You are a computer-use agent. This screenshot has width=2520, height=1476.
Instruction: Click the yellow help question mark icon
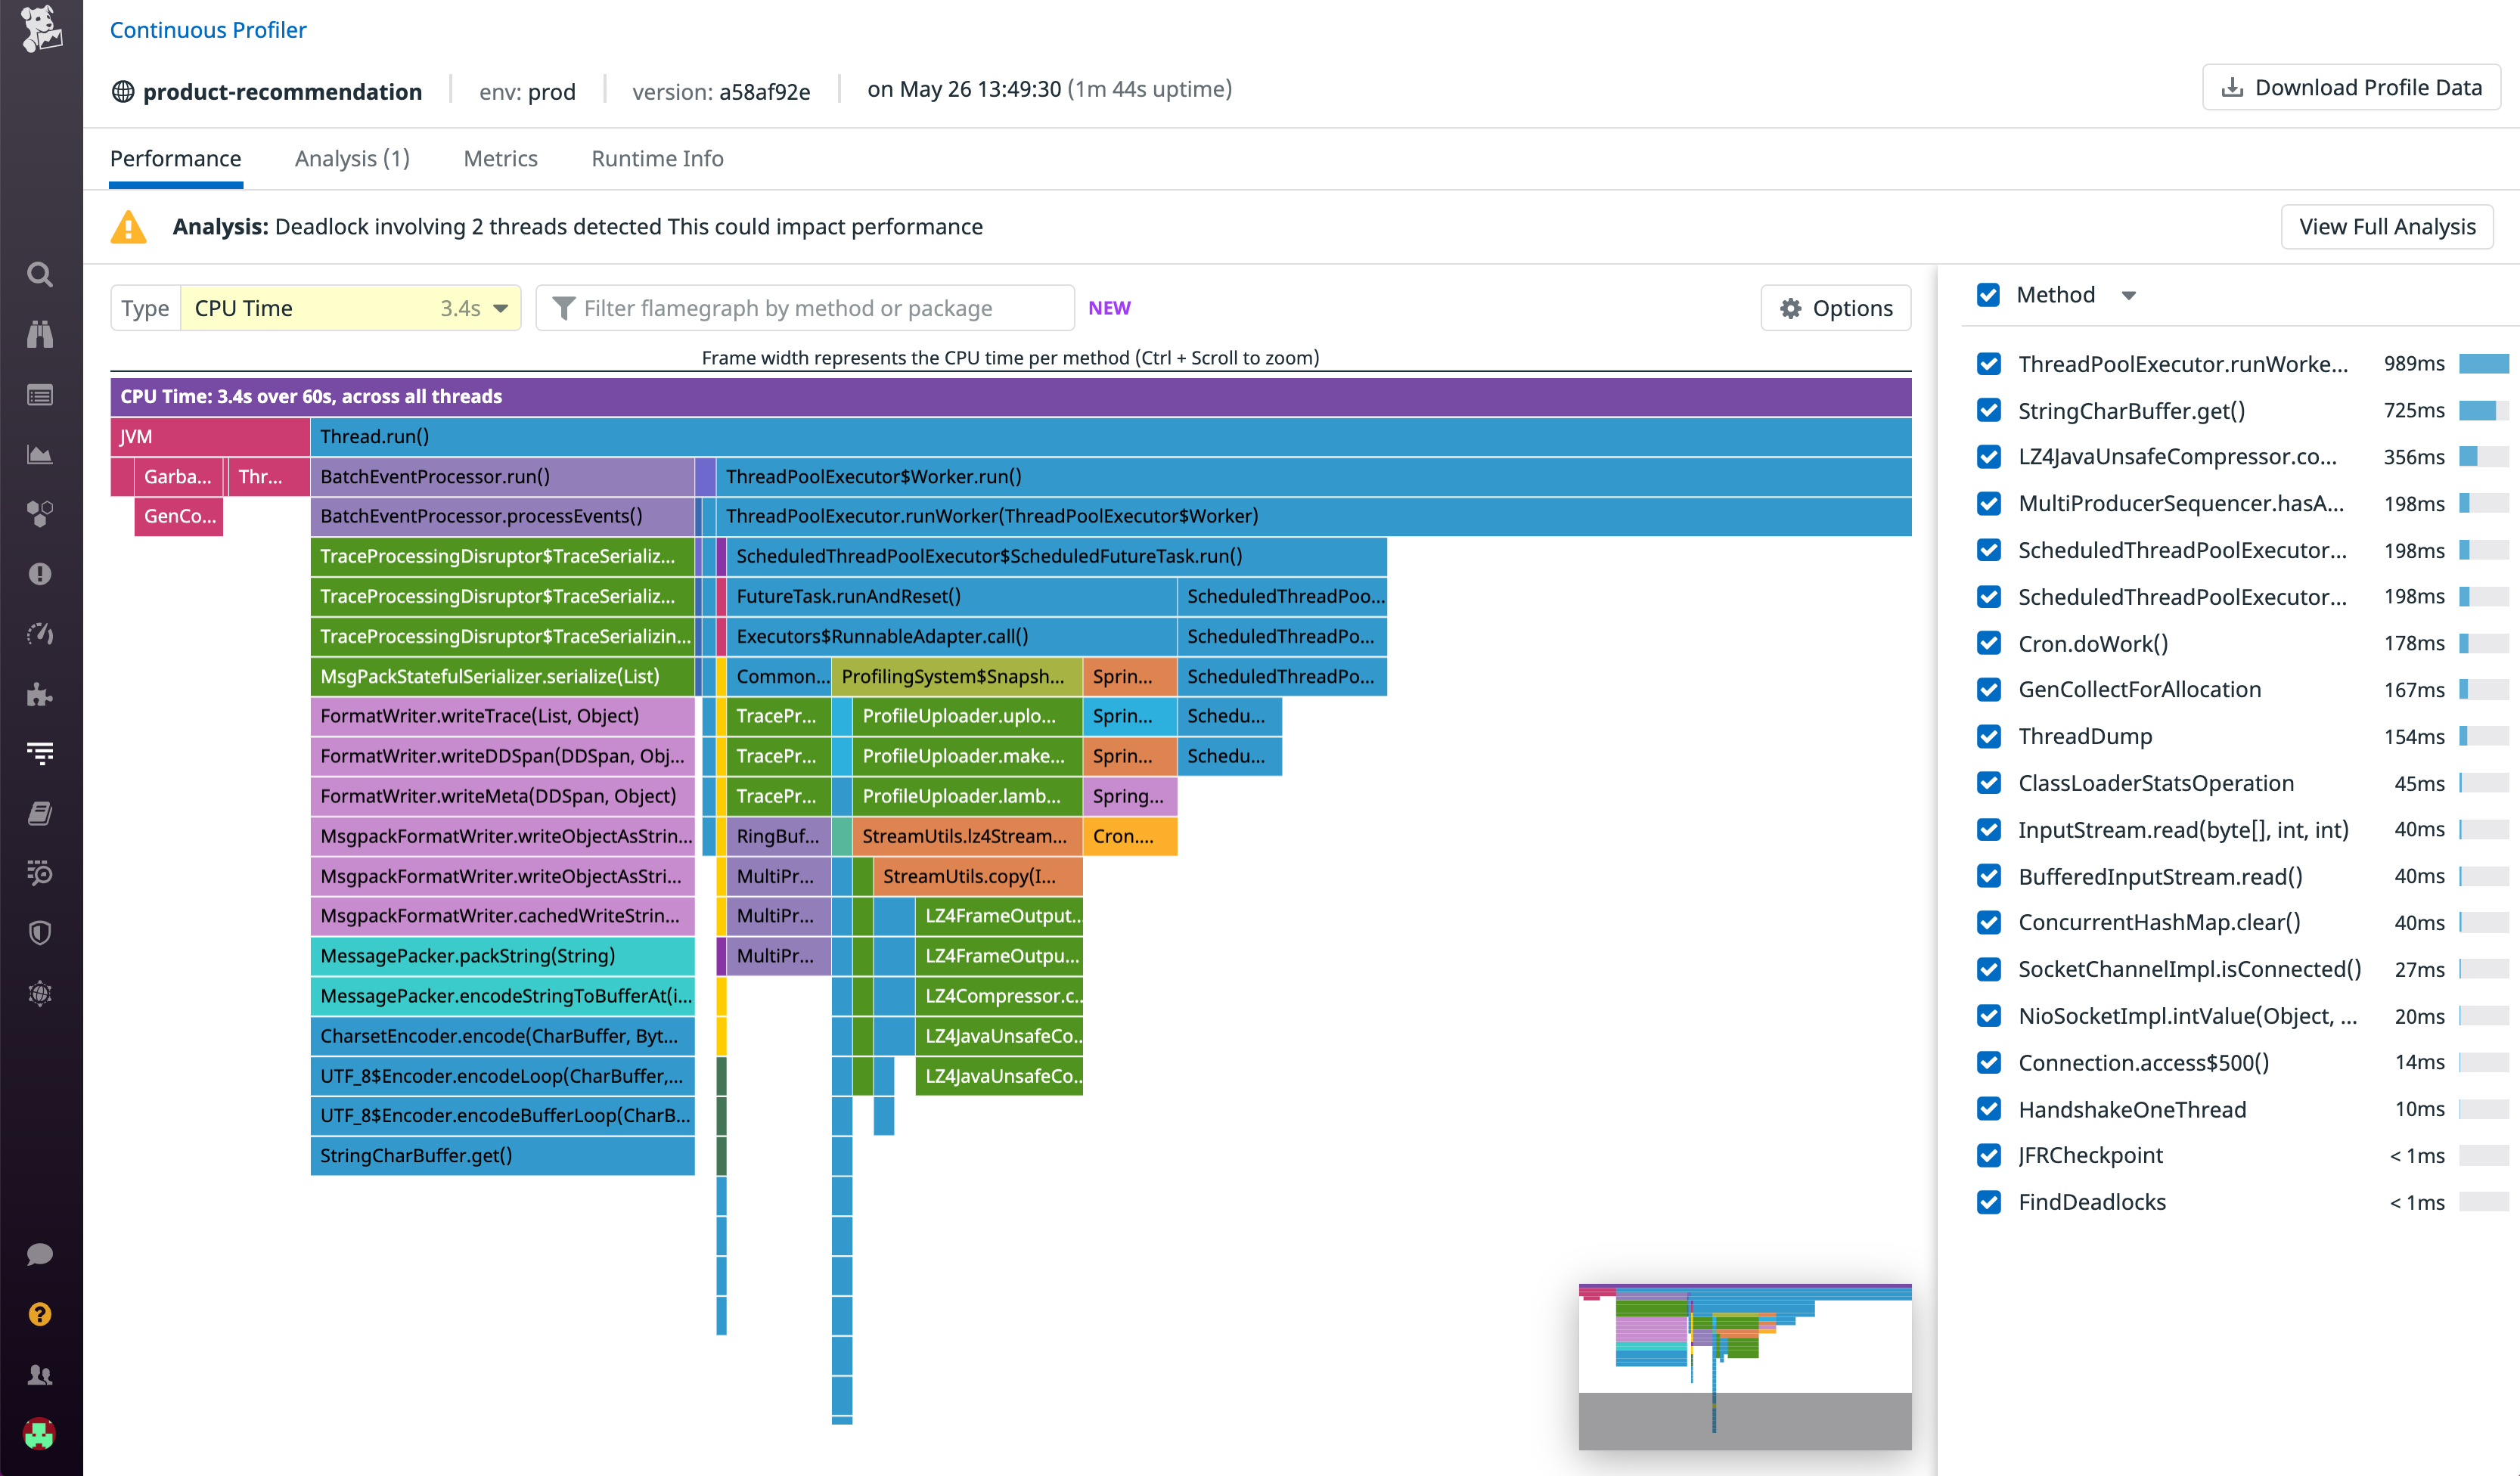point(40,1313)
